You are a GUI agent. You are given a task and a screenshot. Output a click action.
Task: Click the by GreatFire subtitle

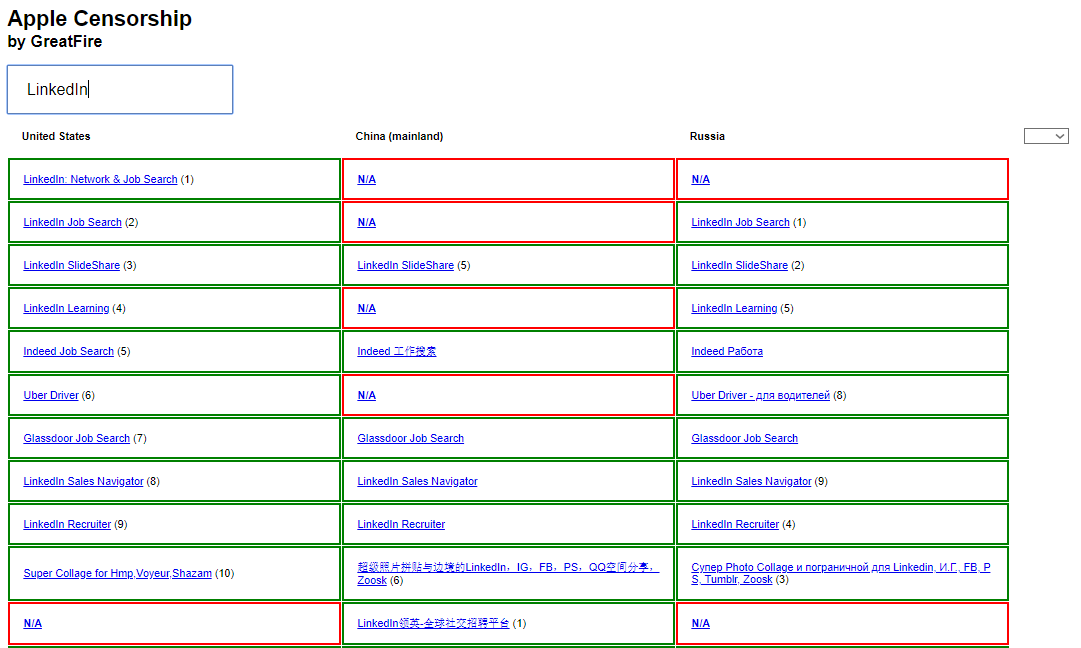(54, 41)
